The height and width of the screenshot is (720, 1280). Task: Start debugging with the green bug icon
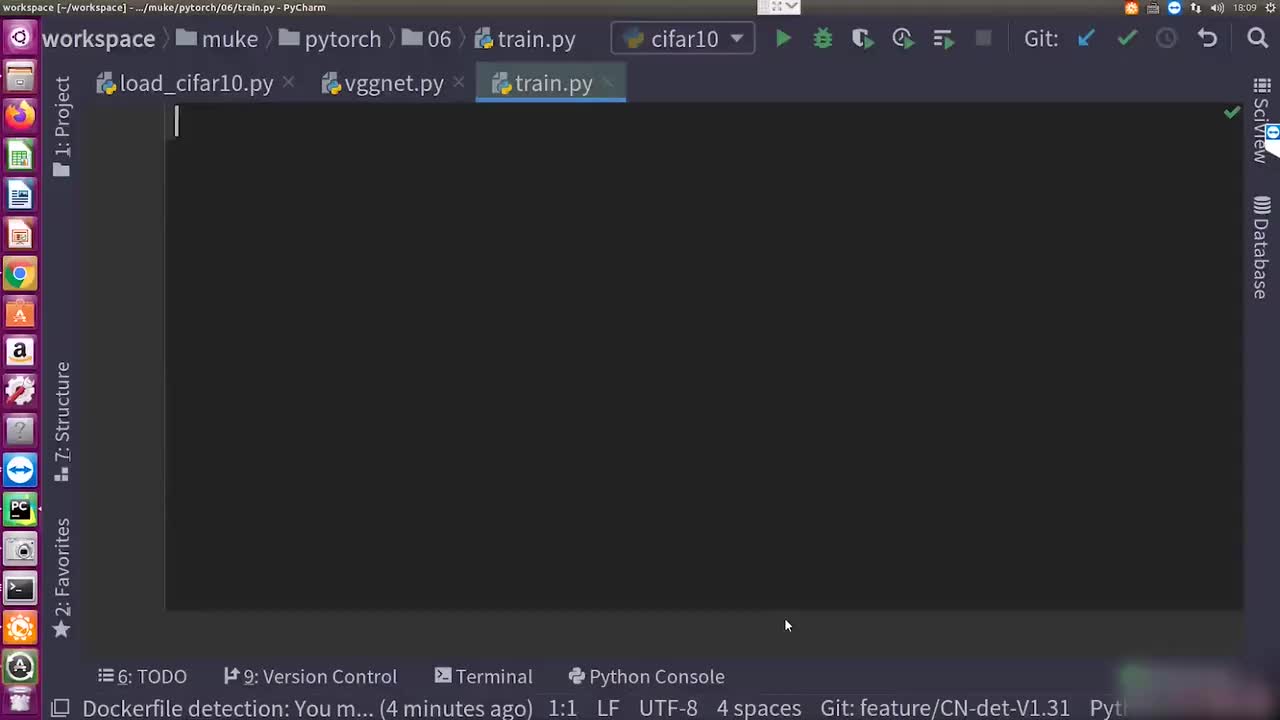pos(823,39)
